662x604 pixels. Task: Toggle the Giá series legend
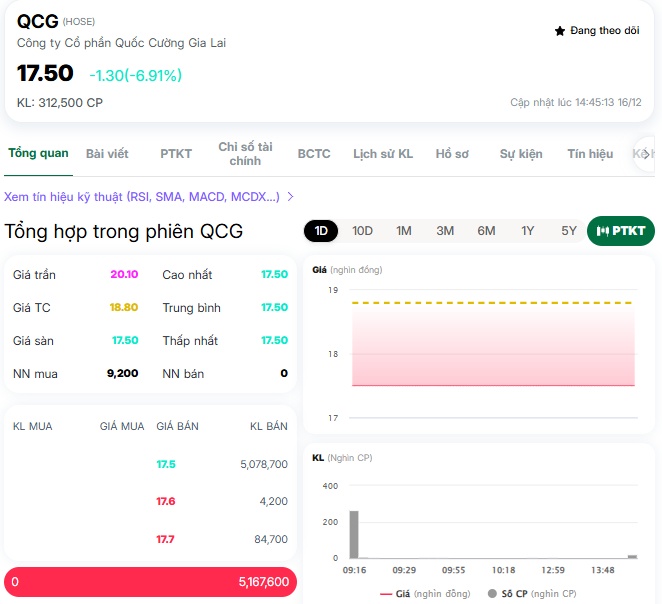pos(425,594)
